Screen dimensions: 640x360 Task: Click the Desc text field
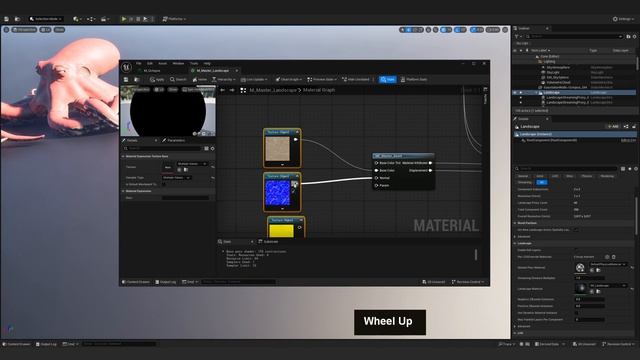[185, 198]
